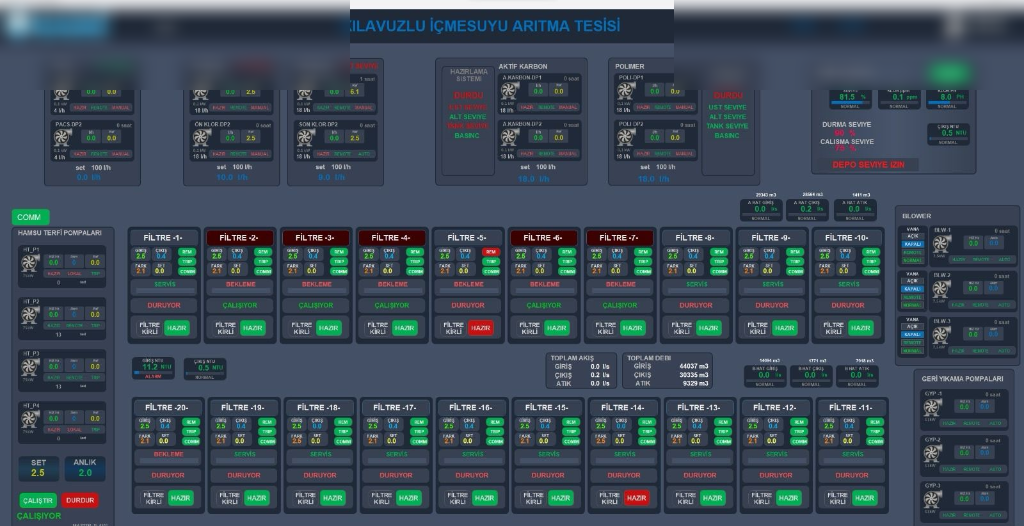1024x526 pixels.
Task: Click the ANLIK 2.0 value field
Action: point(85,468)
